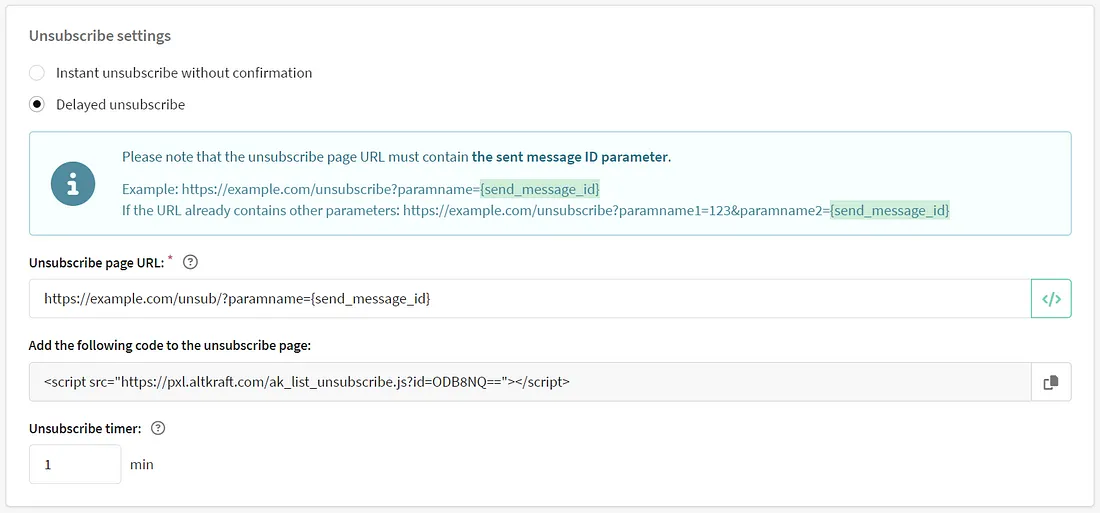Click the 'min' unit label
The height and width of the screenshot is (513, 1100).
[x=142, y=465]
